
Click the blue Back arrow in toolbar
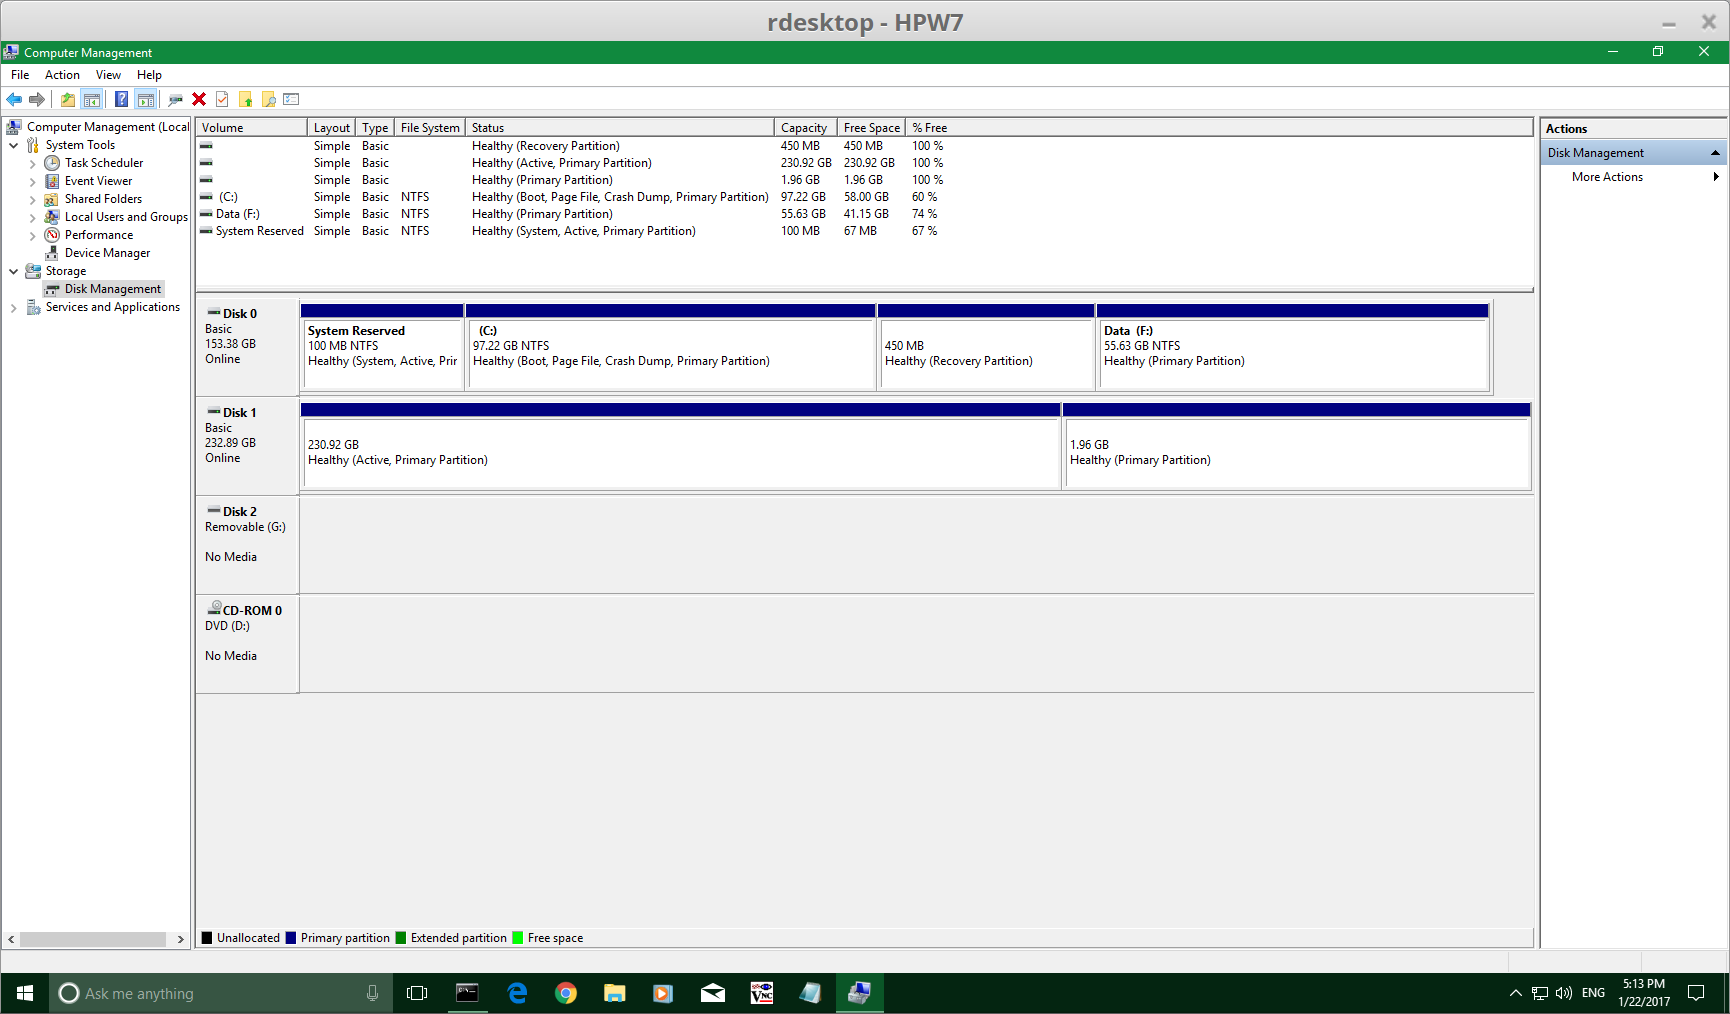14,99
